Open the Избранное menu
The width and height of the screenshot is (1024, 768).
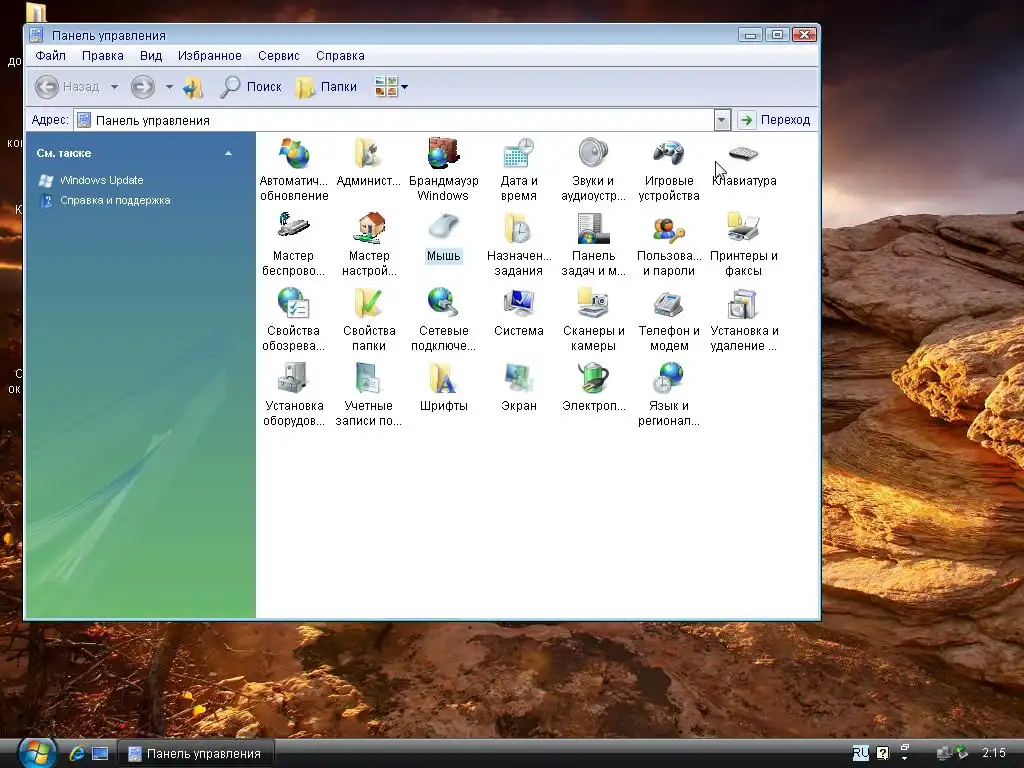pyautogui.click(x=210, y=56)
